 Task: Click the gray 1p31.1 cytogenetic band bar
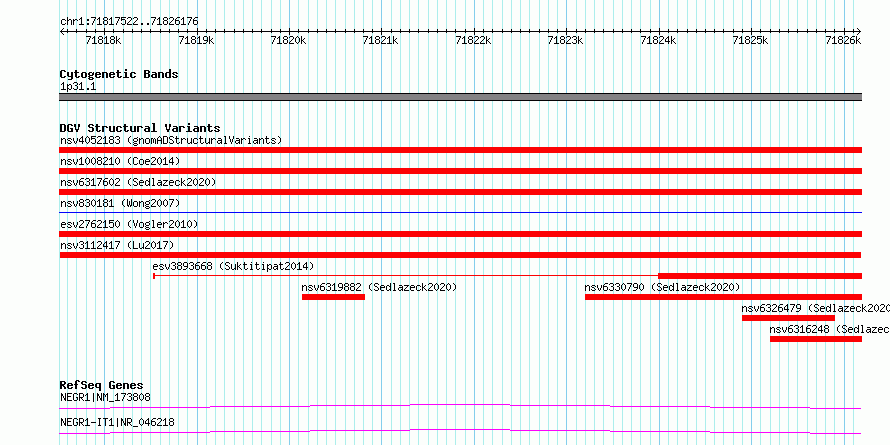460,97
